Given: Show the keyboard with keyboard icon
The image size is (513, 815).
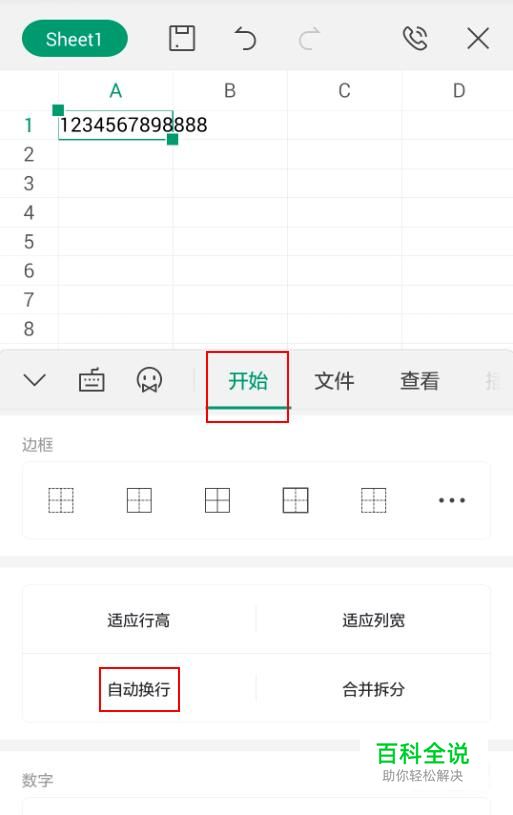Looking at the screenshot, I should (x=91, y=380).
